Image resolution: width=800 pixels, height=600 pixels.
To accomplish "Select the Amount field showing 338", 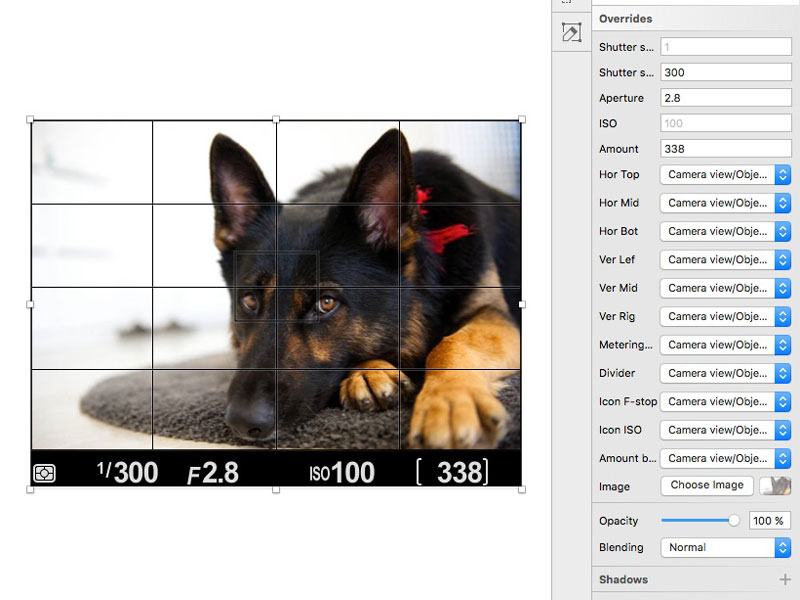I will point(724,148).
